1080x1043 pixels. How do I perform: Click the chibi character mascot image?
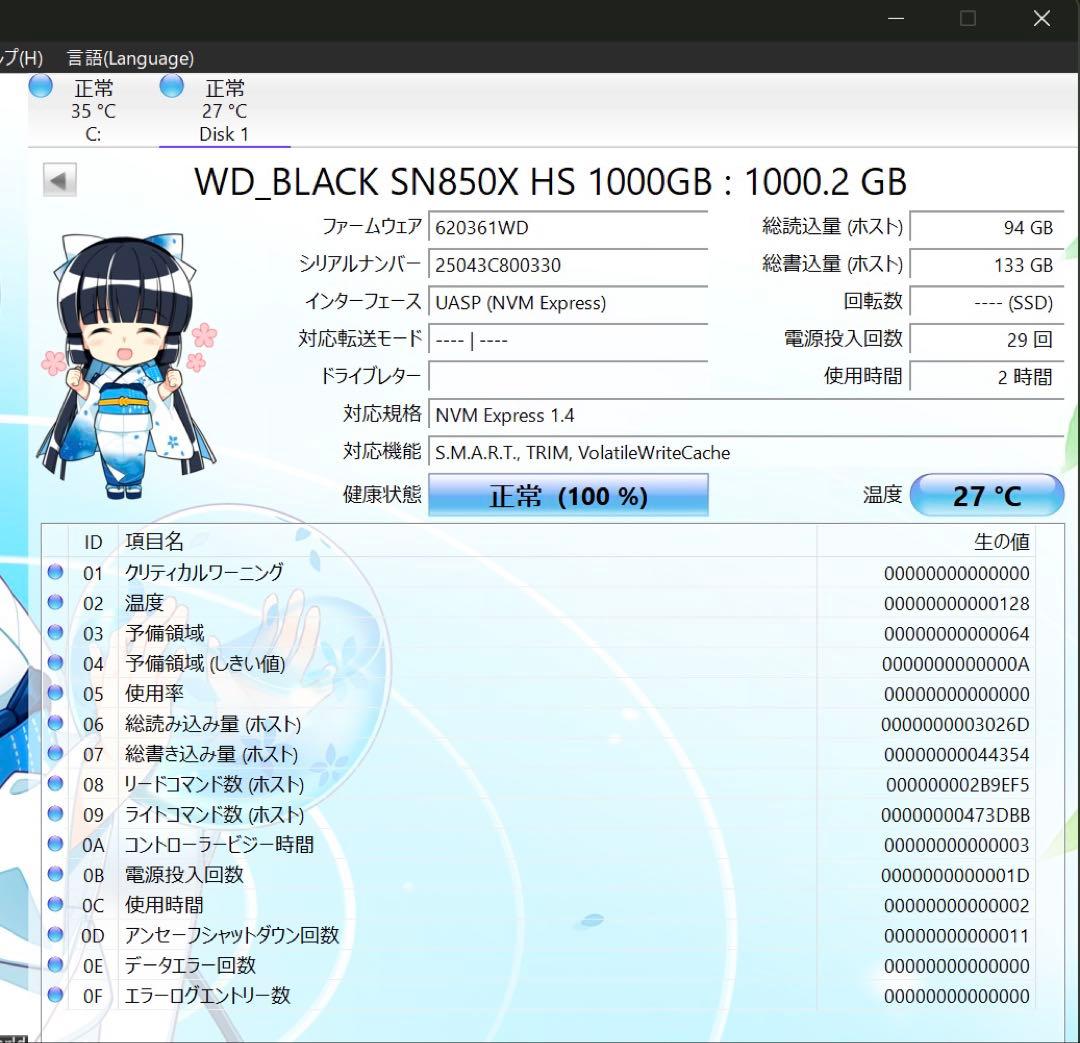126,365
